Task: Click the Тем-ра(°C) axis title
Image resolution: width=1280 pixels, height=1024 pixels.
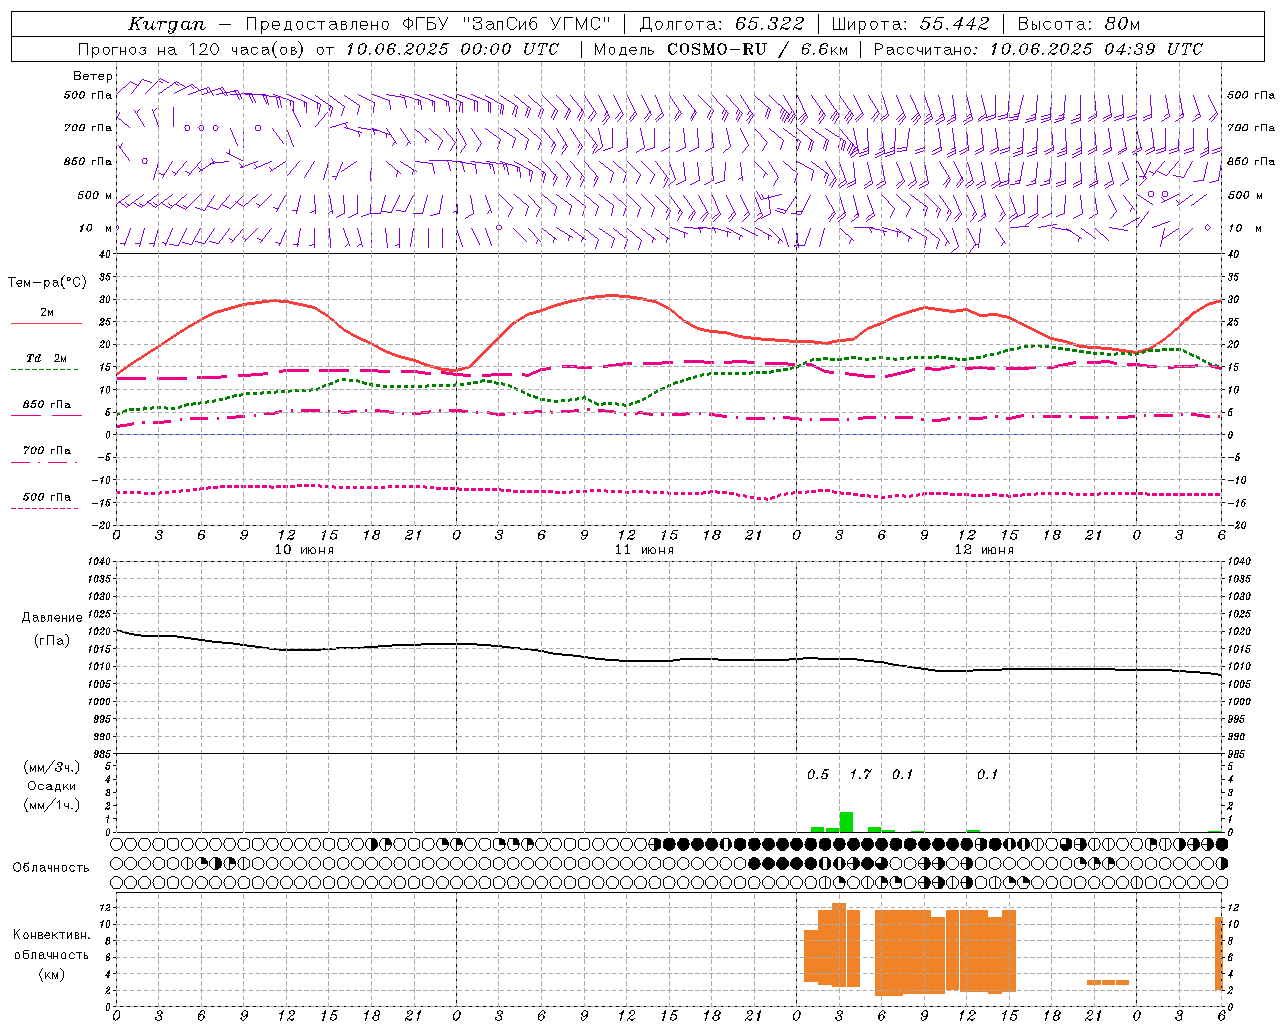Action: 47,283
